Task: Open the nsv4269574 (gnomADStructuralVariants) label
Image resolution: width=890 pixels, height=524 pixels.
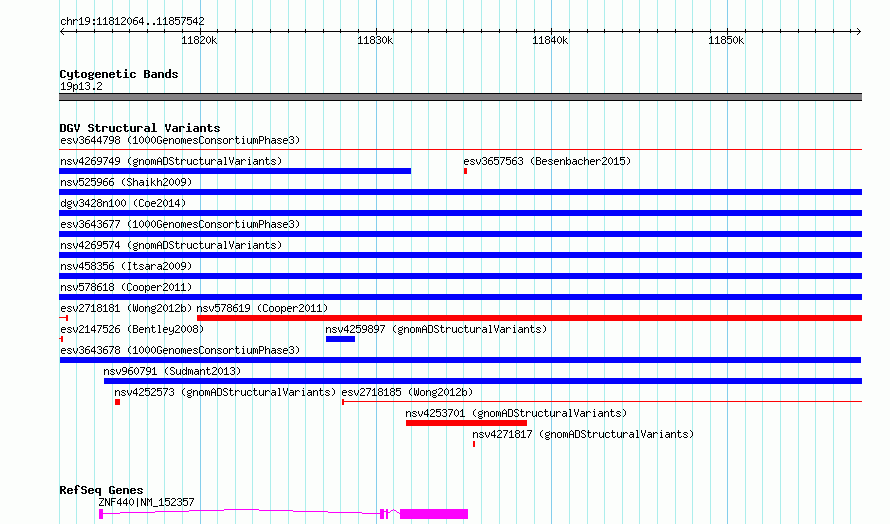Action: (171, 245)
